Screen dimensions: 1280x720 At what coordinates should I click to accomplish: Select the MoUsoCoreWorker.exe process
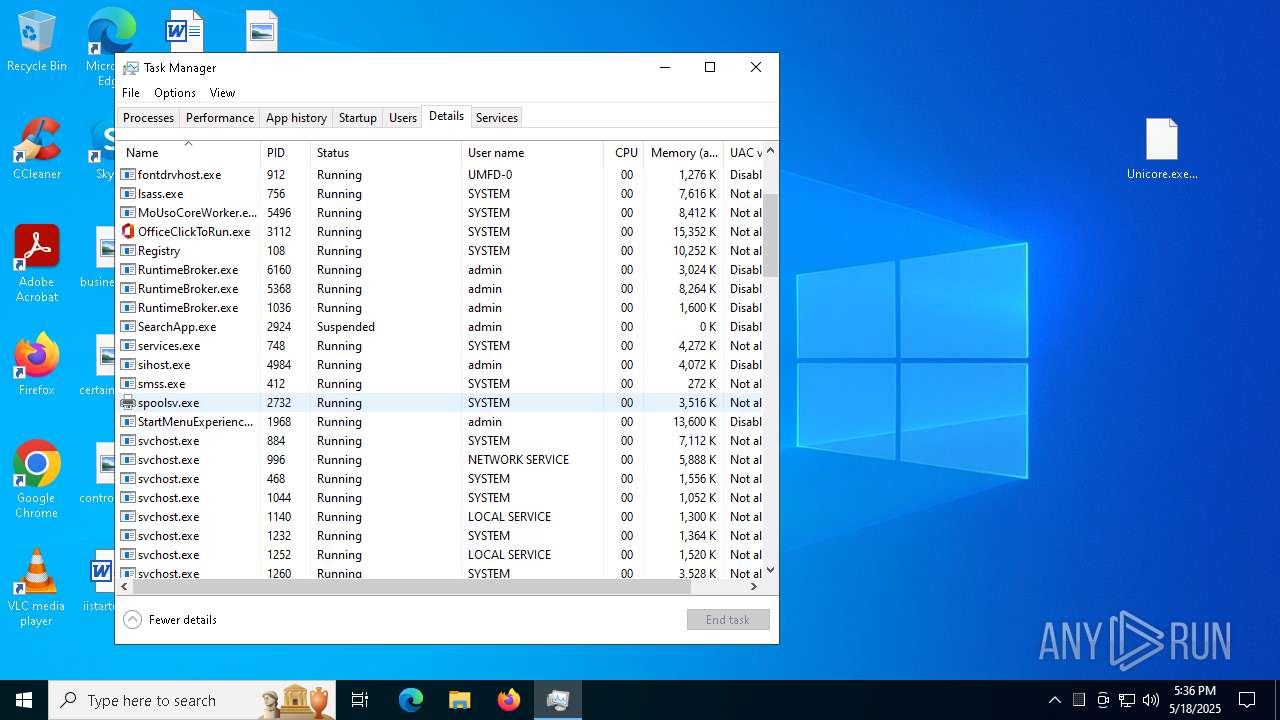click(x=440, y=213)
